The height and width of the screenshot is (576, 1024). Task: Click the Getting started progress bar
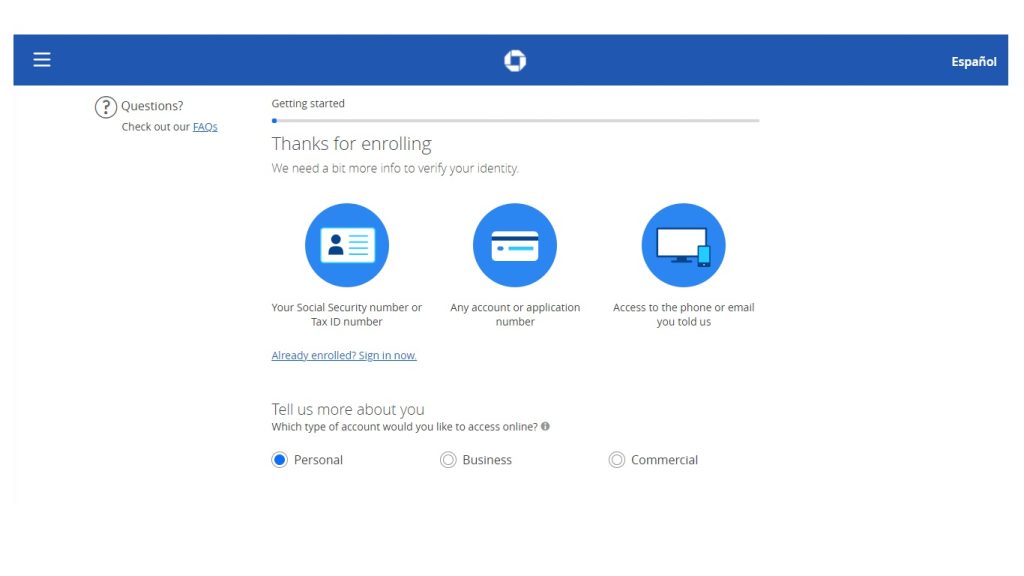pyautogui.click(x=515, y=121)
